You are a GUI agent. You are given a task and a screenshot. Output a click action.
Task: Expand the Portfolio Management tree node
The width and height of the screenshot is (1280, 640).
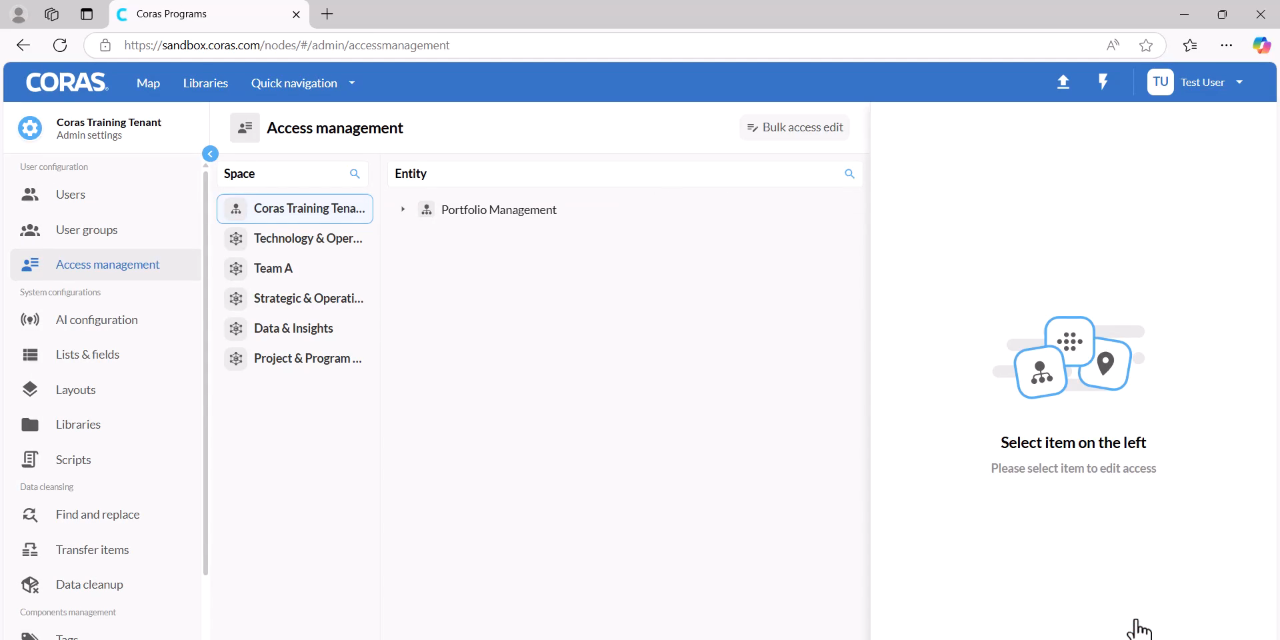point(403,210)
